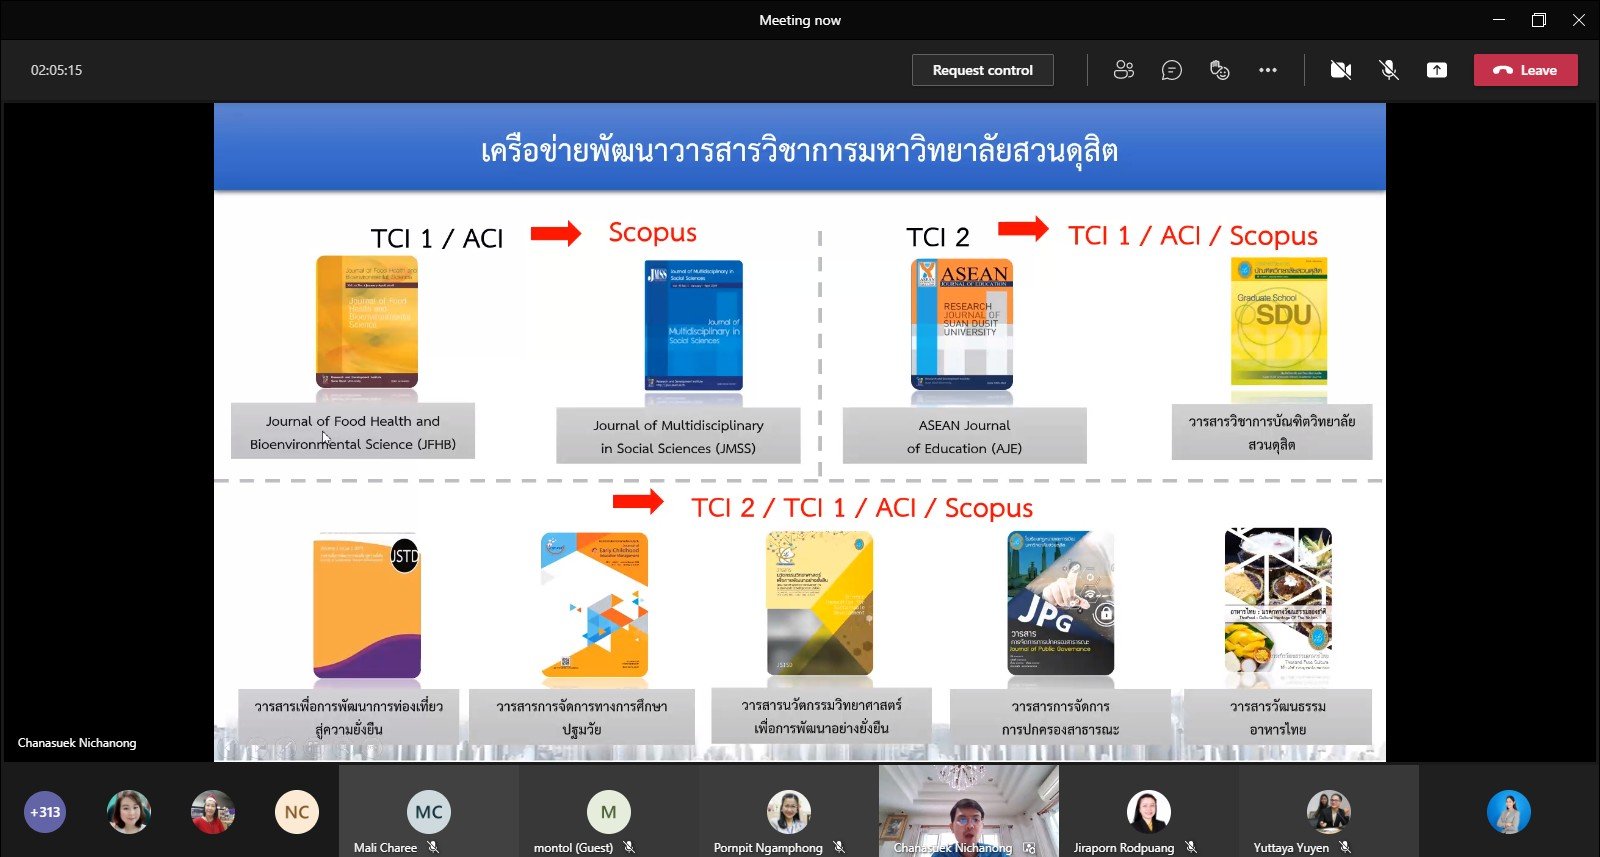Select the NC participant avatar

click(297, 812)
